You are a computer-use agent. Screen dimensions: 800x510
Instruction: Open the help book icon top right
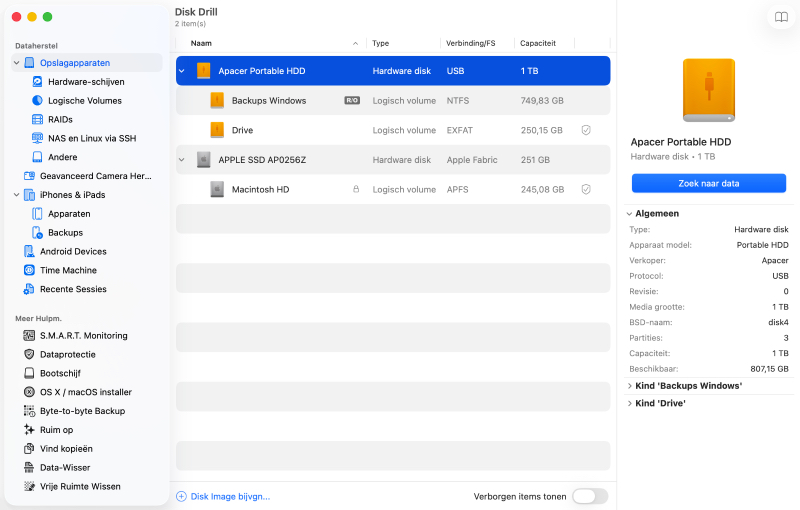pos(780,17)
